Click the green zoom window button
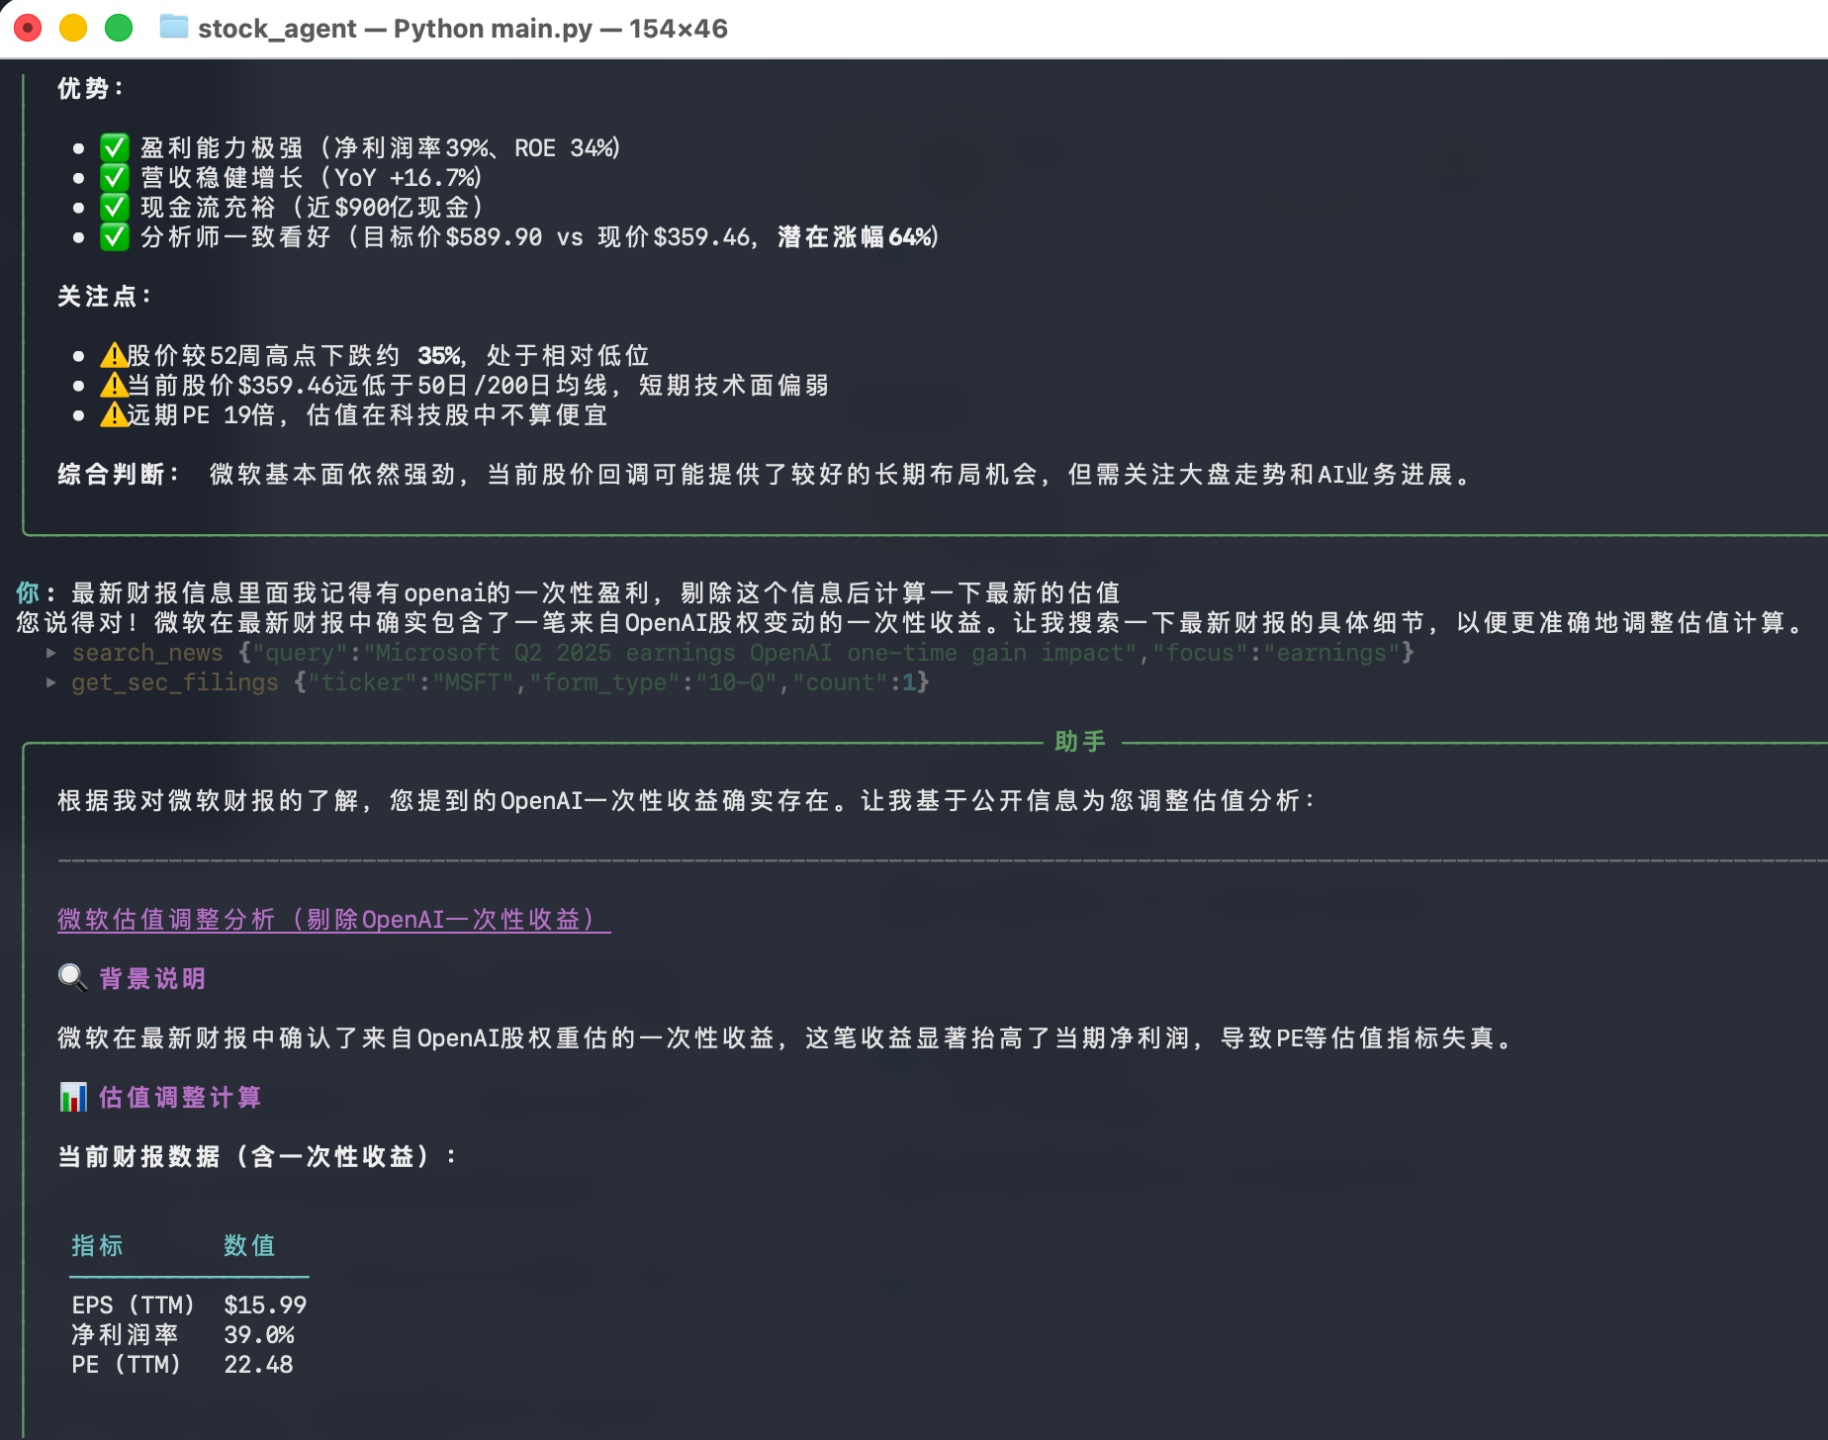Image resolution: width=1828 pixels, height=1440 pixels. [x=119, y=28]
